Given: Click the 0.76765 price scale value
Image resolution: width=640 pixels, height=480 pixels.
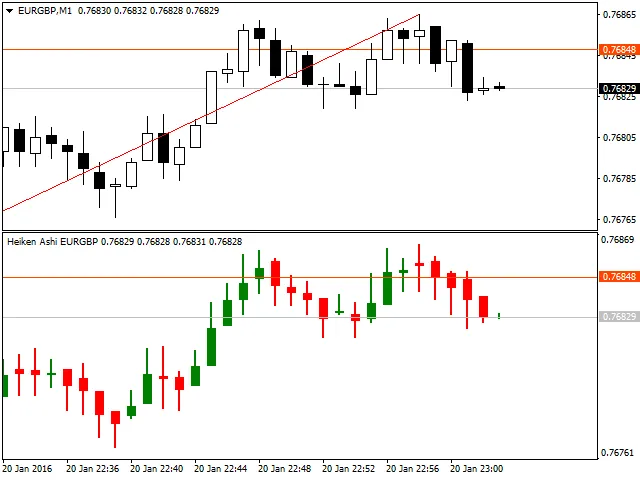Looking at the screenshot, I should click(619, 220).
